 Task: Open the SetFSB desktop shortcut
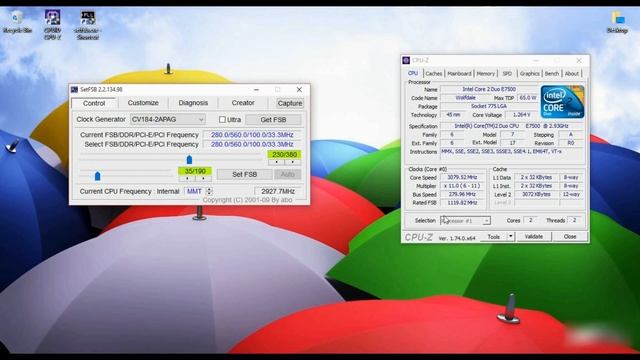point(88,25)
